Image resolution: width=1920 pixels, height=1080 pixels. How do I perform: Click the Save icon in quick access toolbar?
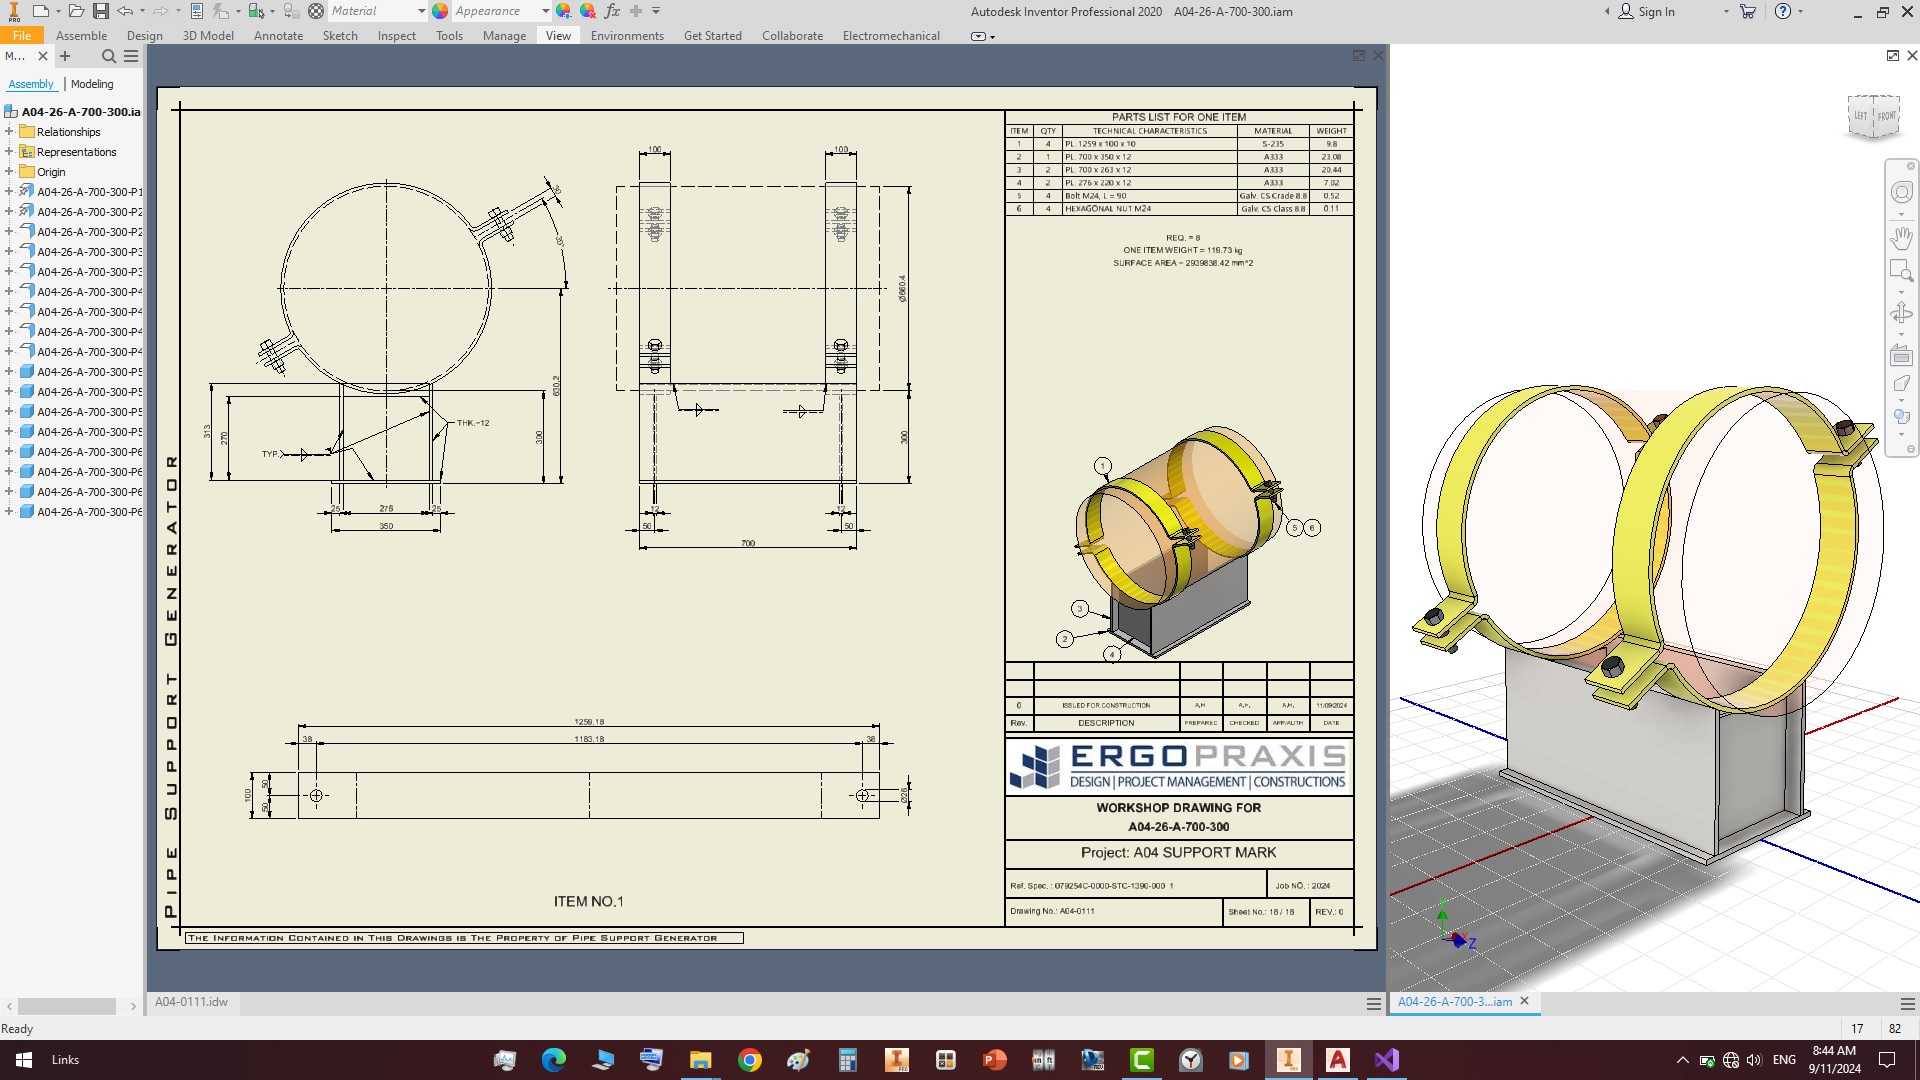(101, 11)
